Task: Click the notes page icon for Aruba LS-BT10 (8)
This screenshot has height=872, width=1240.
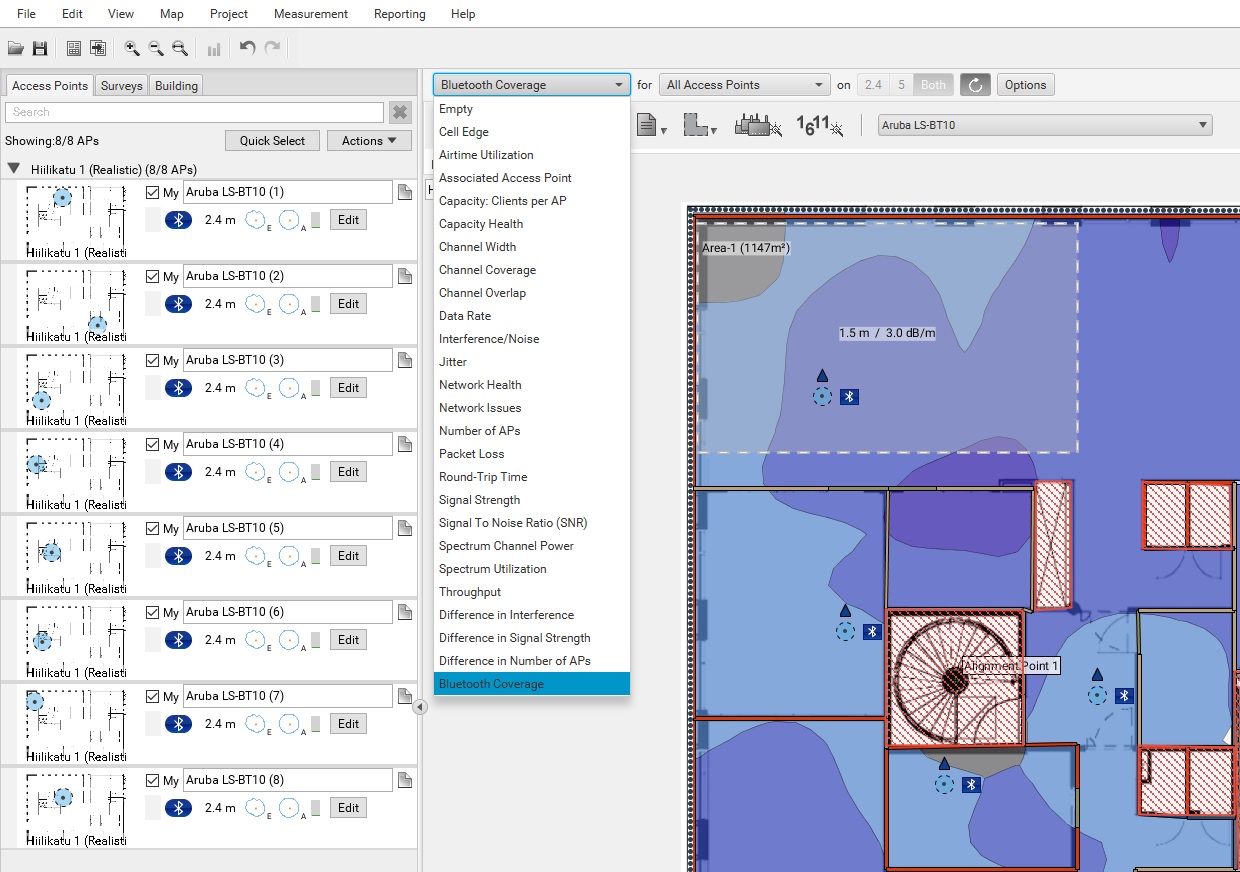Action: pos(405,780)
